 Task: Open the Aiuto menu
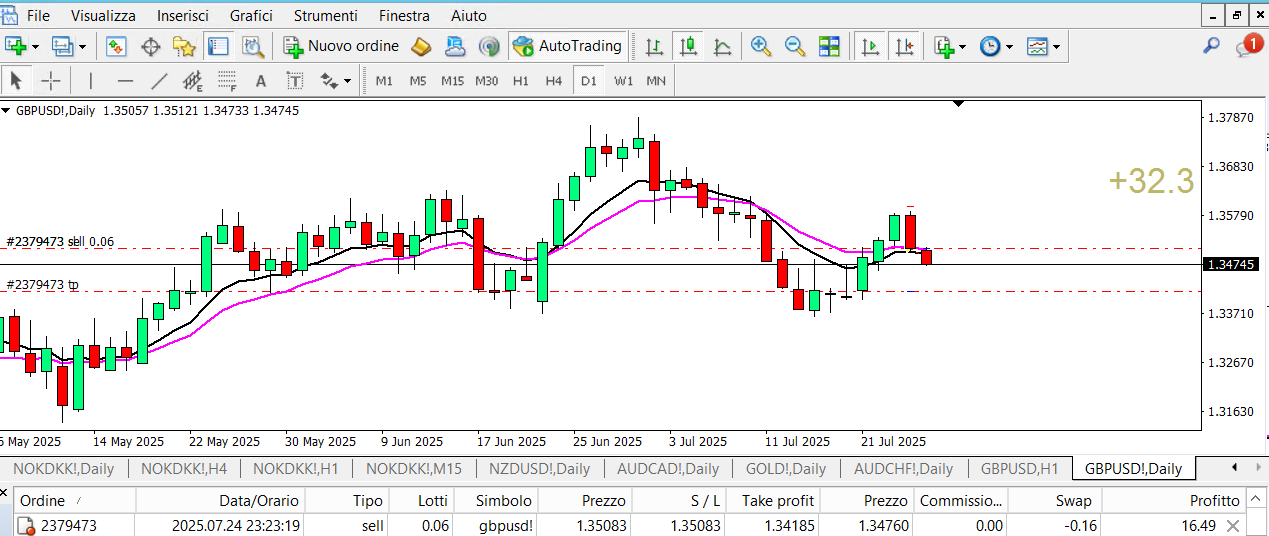pyautogui.click(x=469, y=16)
